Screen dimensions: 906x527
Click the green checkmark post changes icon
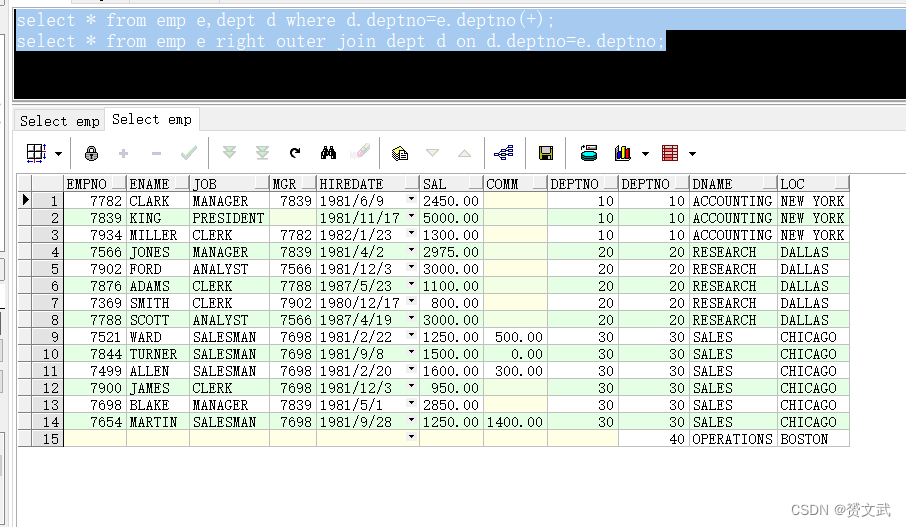coord(189,153)
